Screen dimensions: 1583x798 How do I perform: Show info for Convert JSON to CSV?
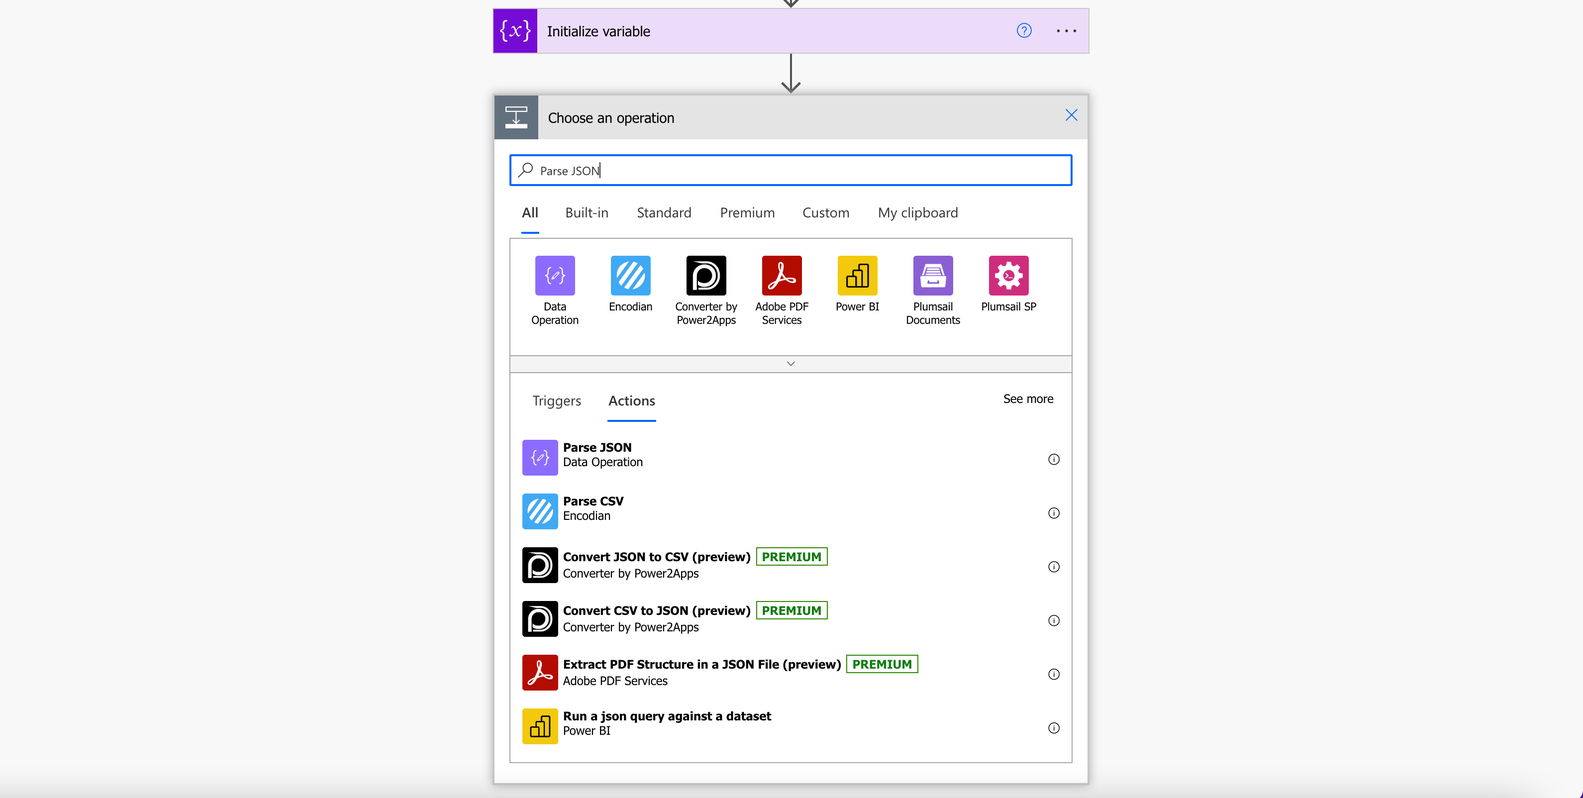tap(1054, 567)
